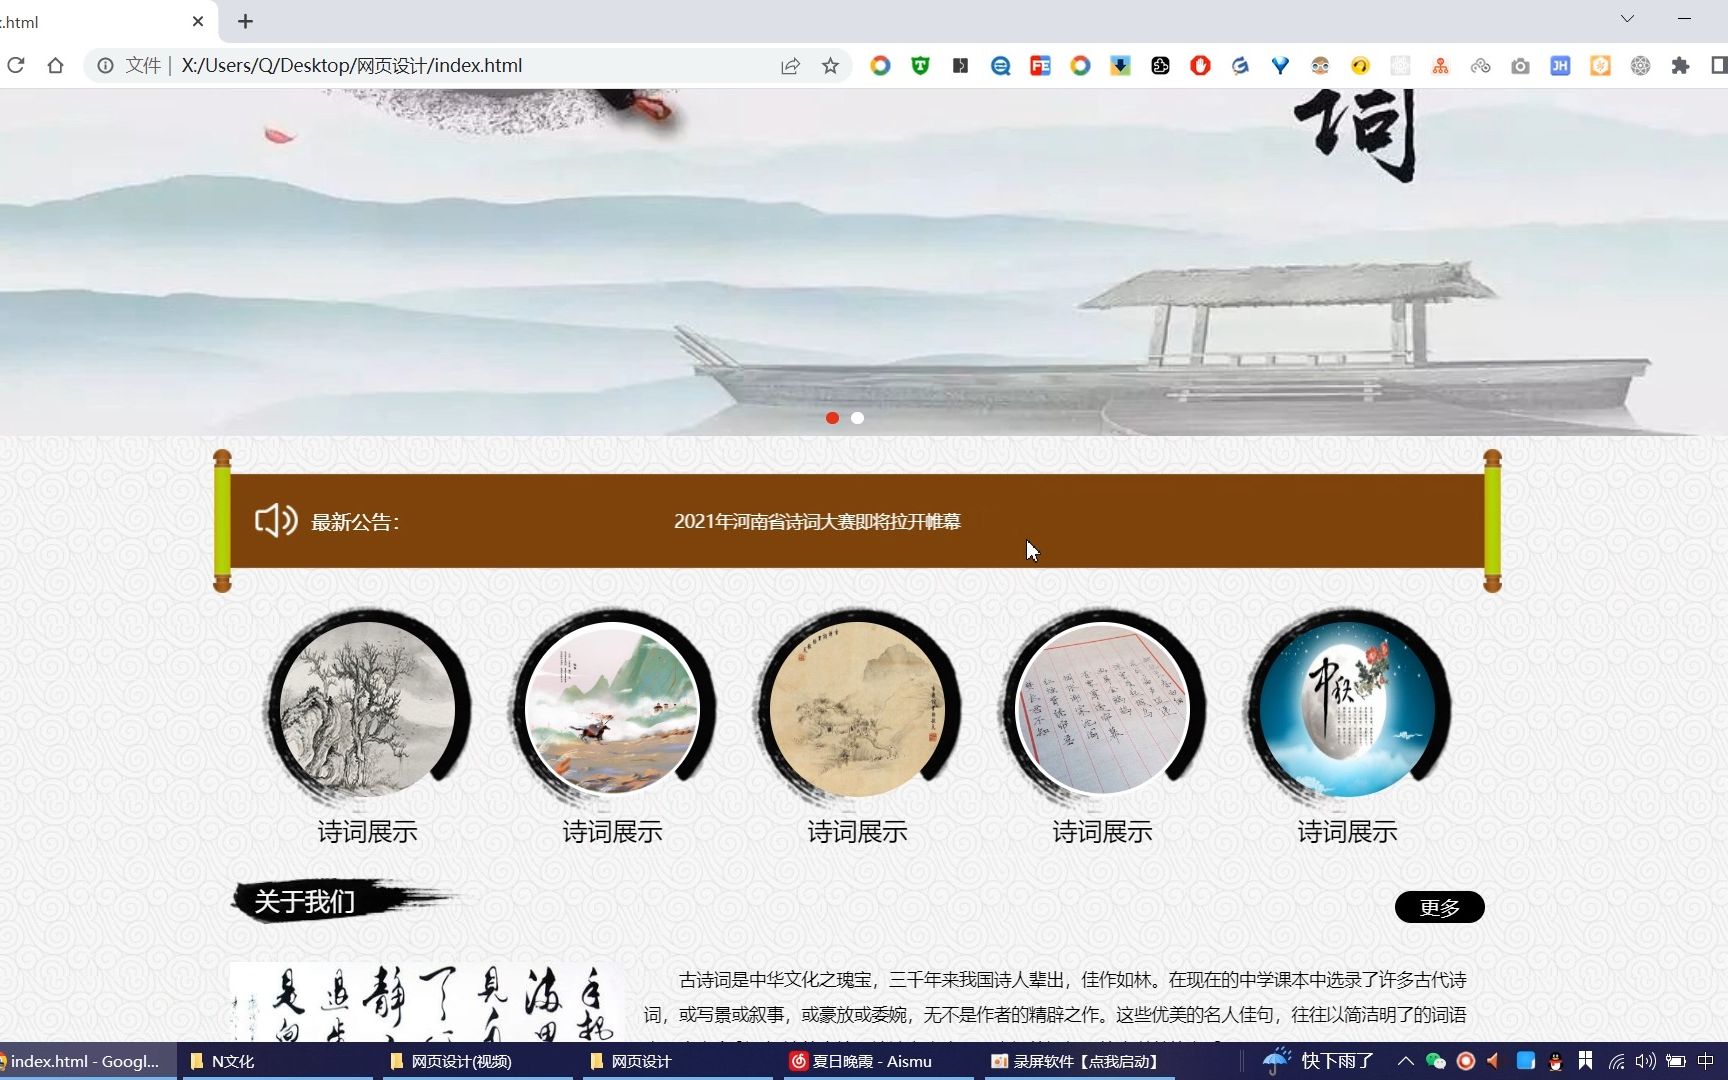Open the blue JH extension icon
The height and width of the screenshot is (1080, 1728).
click(x=1560, y=65)
